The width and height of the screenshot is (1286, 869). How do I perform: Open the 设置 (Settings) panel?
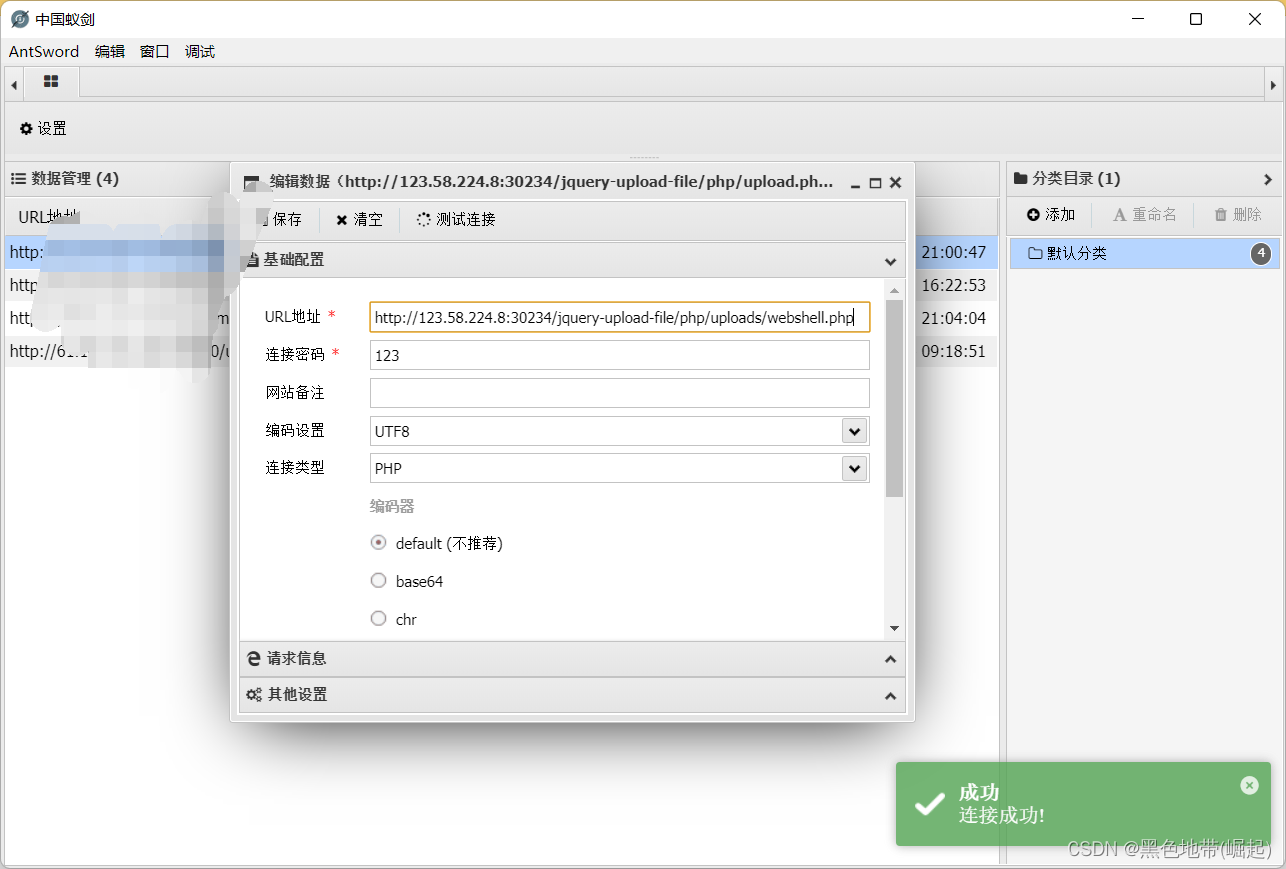coord(42,128)
